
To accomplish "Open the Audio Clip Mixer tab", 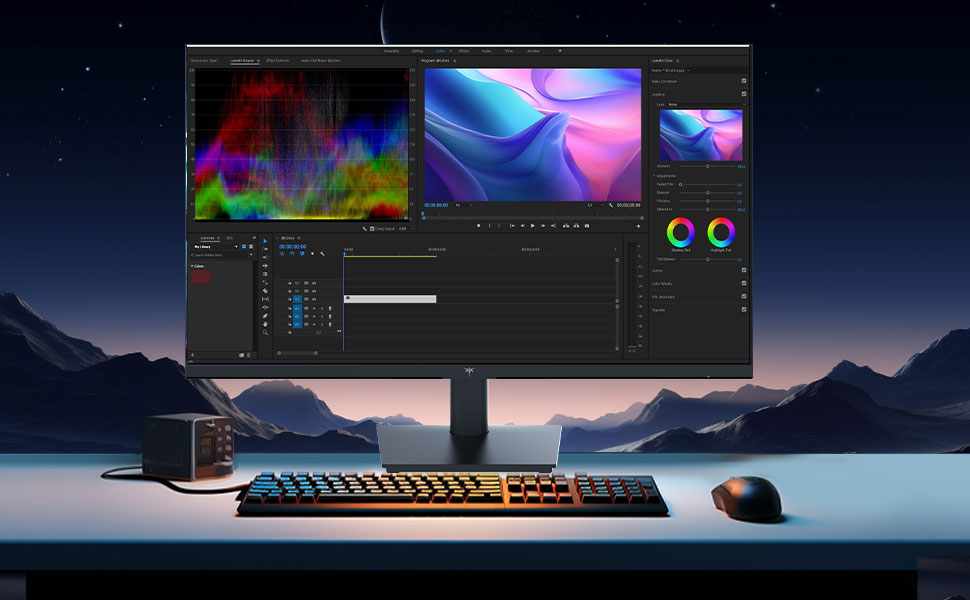I will click(x=320, y=61).
